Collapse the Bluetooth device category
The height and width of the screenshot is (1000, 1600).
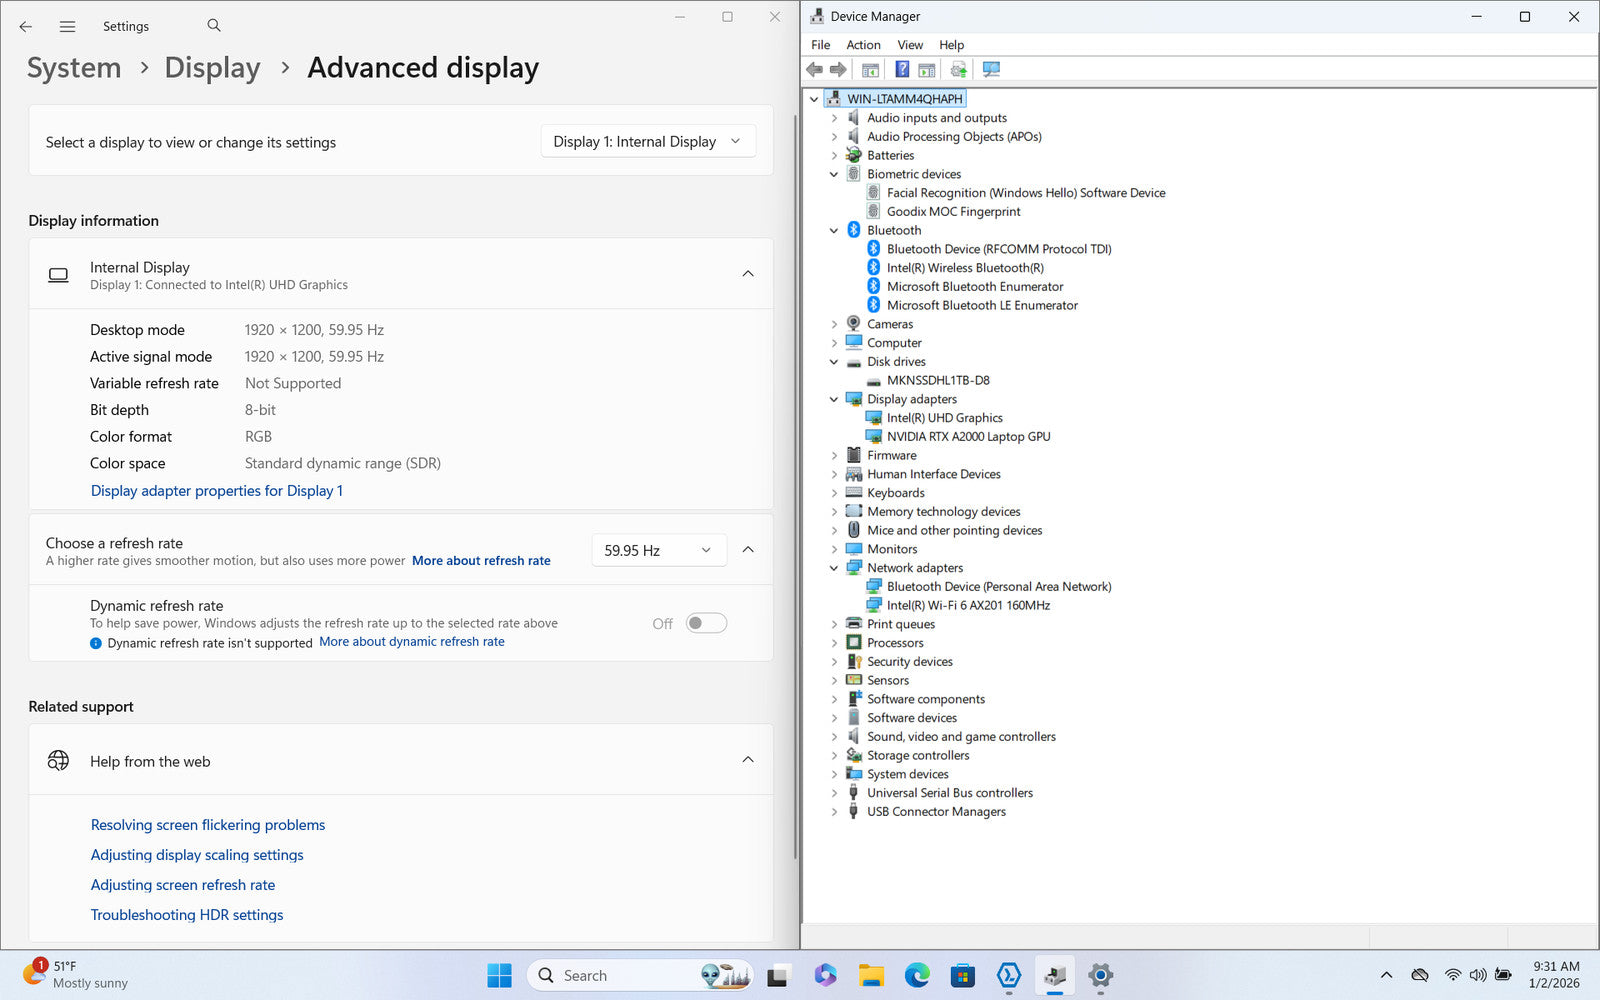pyautogui.click(x=834, y=230)
